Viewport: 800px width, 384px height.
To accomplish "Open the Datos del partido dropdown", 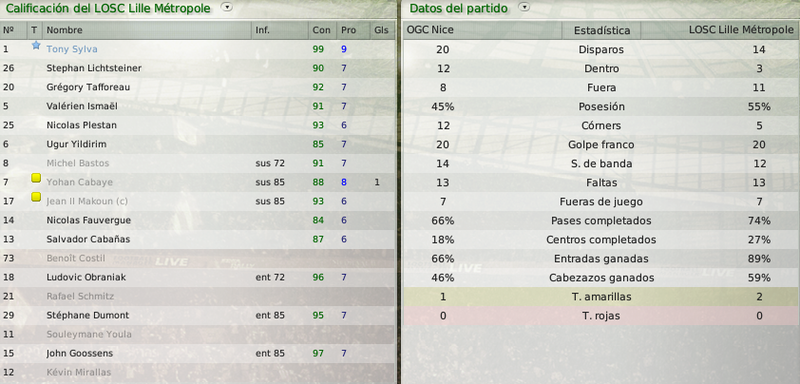I will coord(523,7).
